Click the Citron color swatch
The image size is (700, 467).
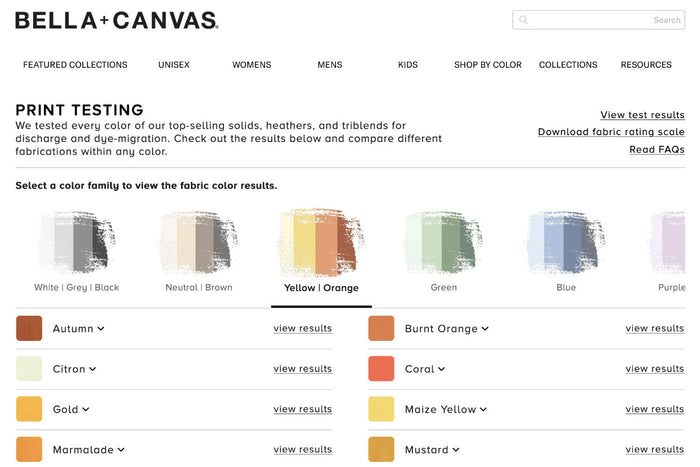pos(29,369)
